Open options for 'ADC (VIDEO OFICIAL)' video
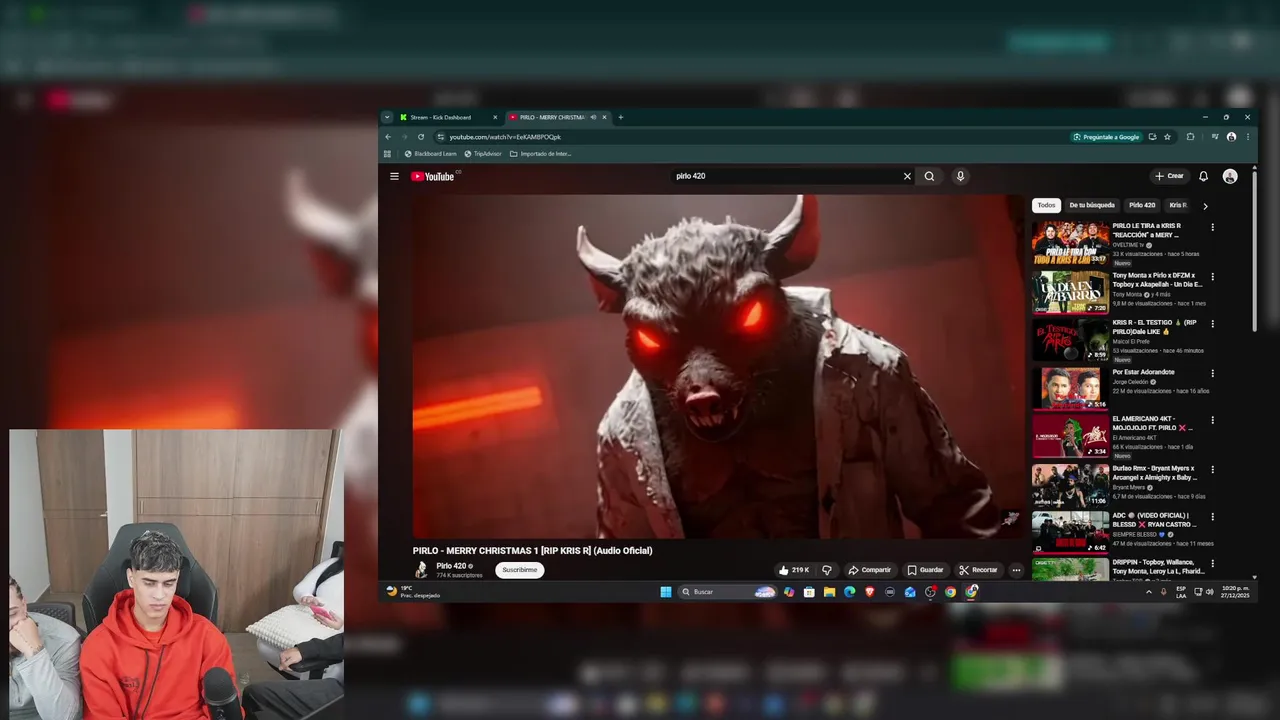Image resolution: width=1280 pixels, height=720 pixels. pyautogui.click(x=1212, y=517)
